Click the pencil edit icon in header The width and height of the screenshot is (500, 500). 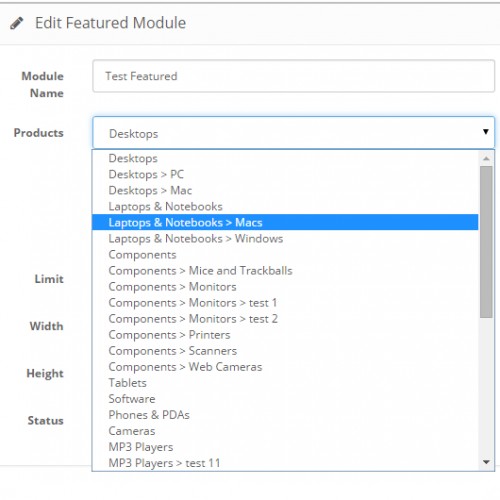click(16, 23)
